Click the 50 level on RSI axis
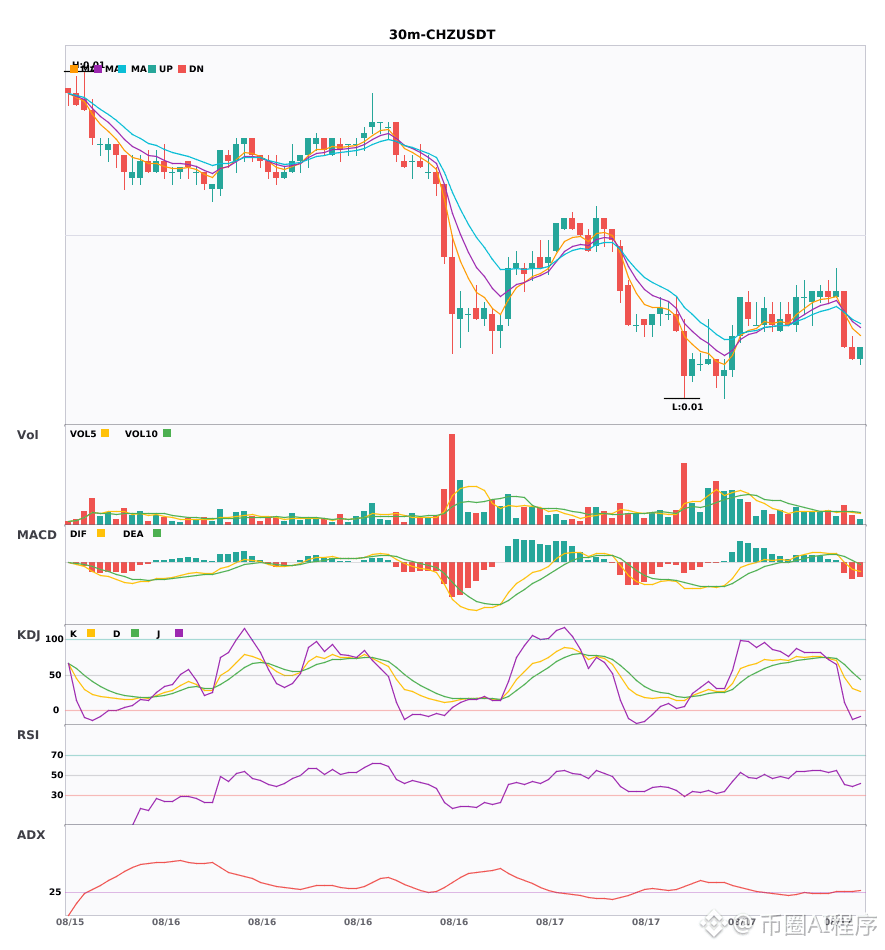Image resolution: width=885 pixels, height=950 pixels. pyautogui.click(x=57, y=775)
